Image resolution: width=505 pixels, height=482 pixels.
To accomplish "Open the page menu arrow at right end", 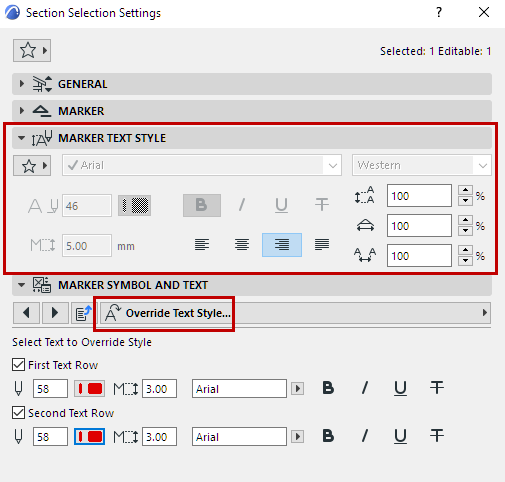I will click(x=485, y=313).
